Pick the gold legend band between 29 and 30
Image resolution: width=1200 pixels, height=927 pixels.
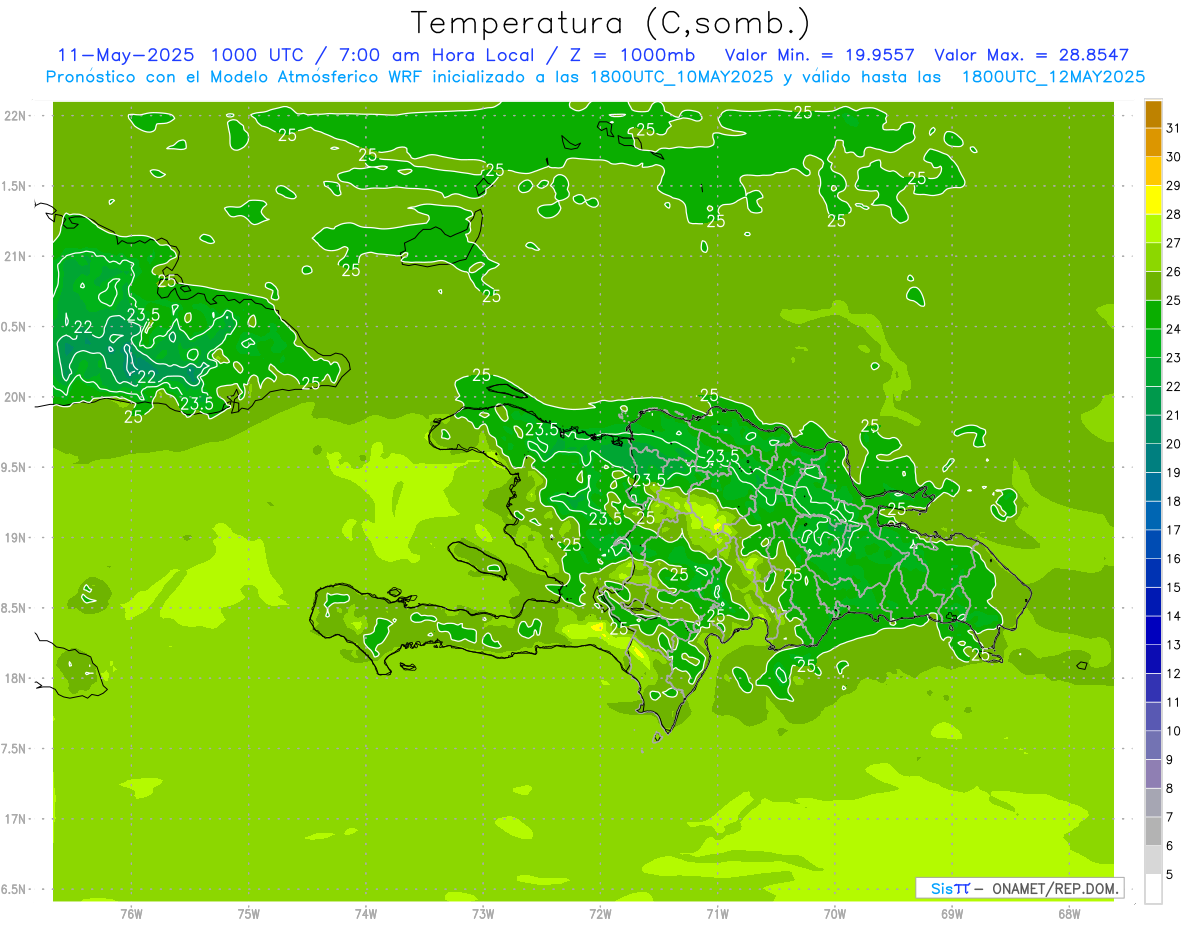(x=1153, y=171)
